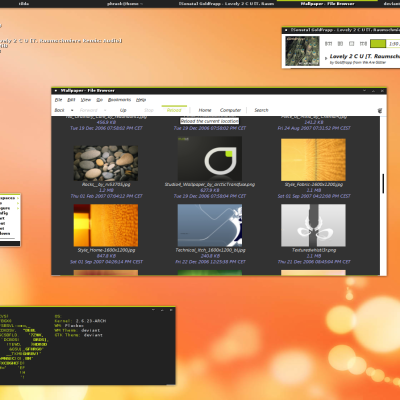Switch to Wallpaper File Browser task in panel
400x400 pixels.
pyautogui.click(x=327, y=4)
